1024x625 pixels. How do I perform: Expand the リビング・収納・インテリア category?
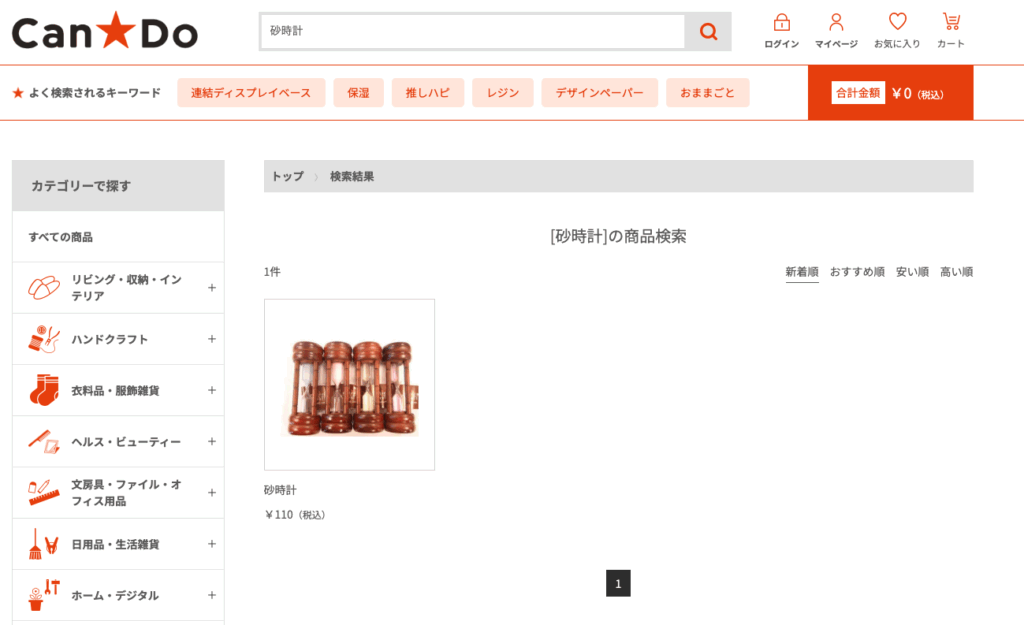coord(212,287)
